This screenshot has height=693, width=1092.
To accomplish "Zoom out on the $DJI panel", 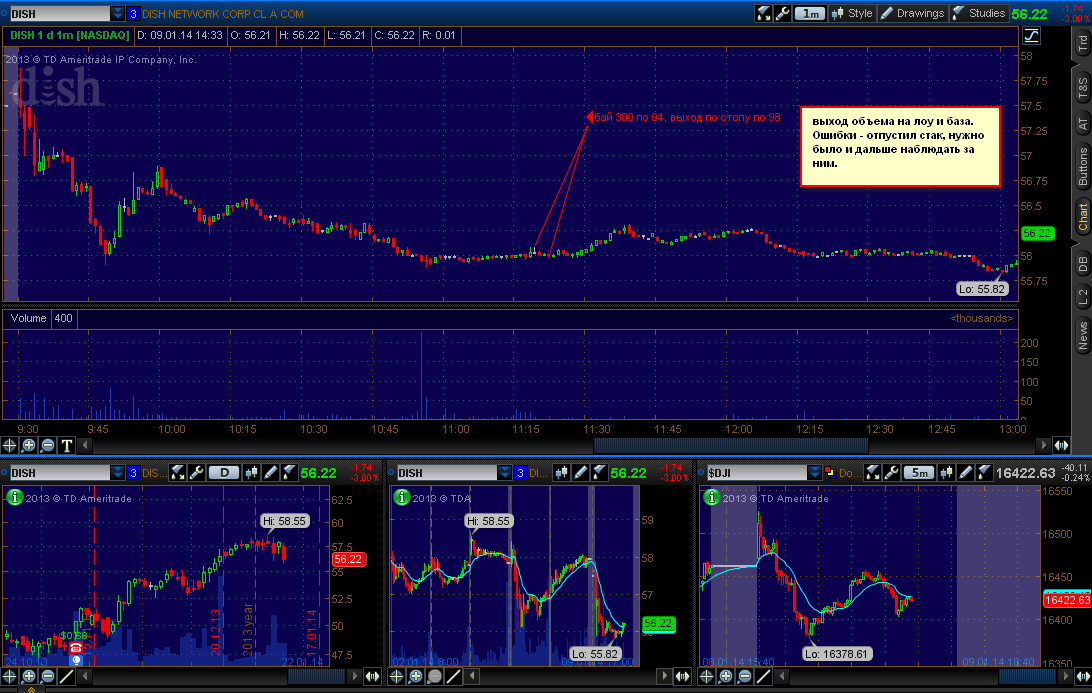I will (x=744, y=676).
